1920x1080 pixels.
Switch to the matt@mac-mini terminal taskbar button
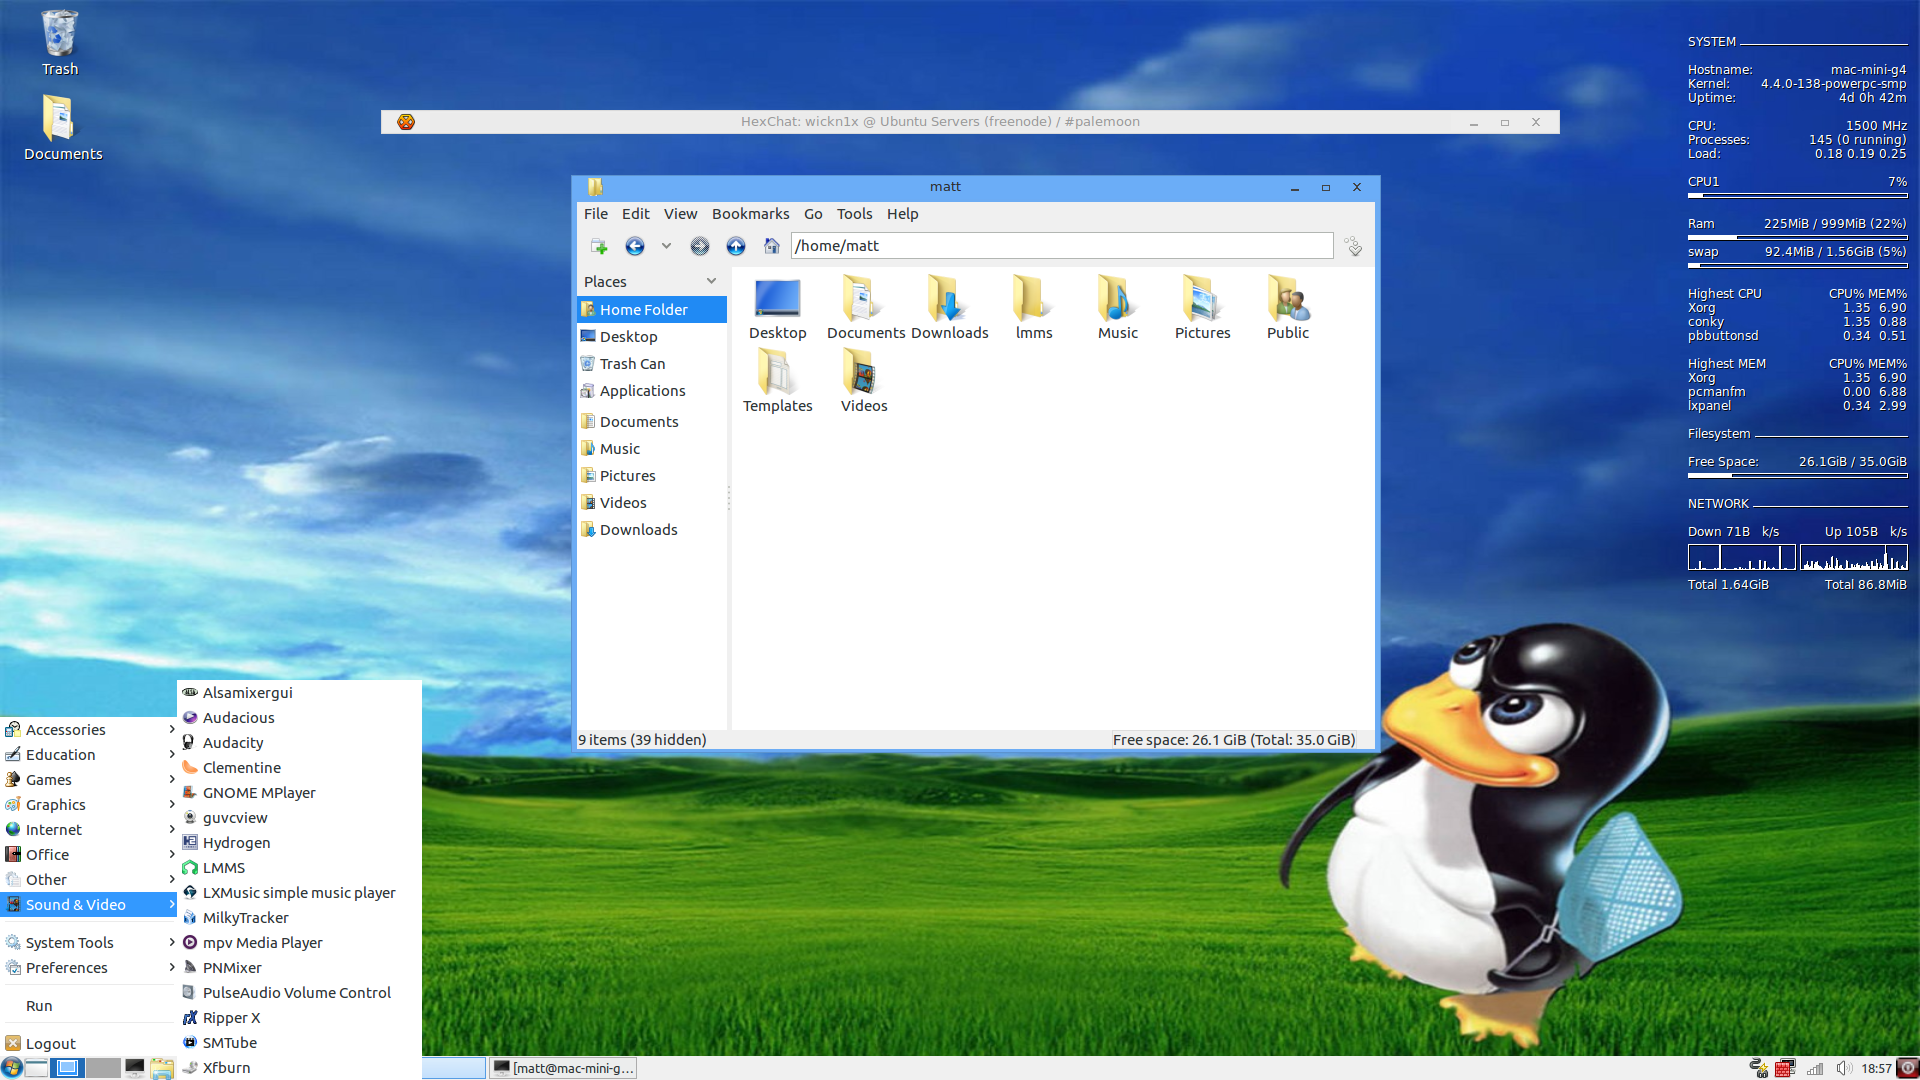pyautogui.click(x=564, y=1068)
